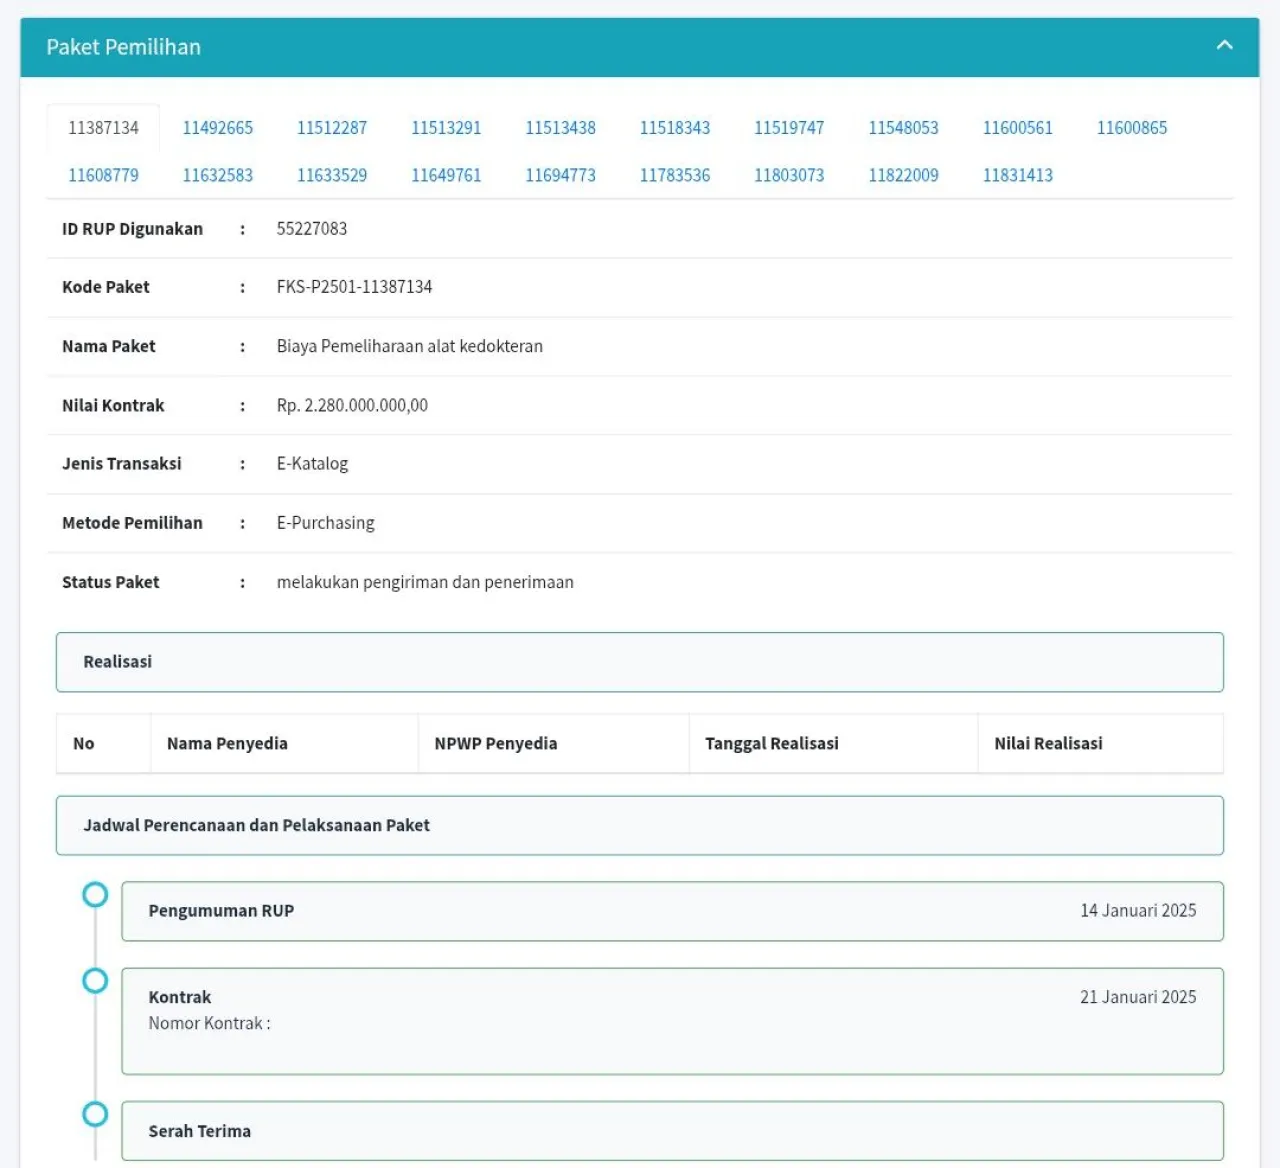Screen dimensions: 1280x1168
Task: Collapse the Paket Pemilihan panel chevron
Action: point(1224,46)
